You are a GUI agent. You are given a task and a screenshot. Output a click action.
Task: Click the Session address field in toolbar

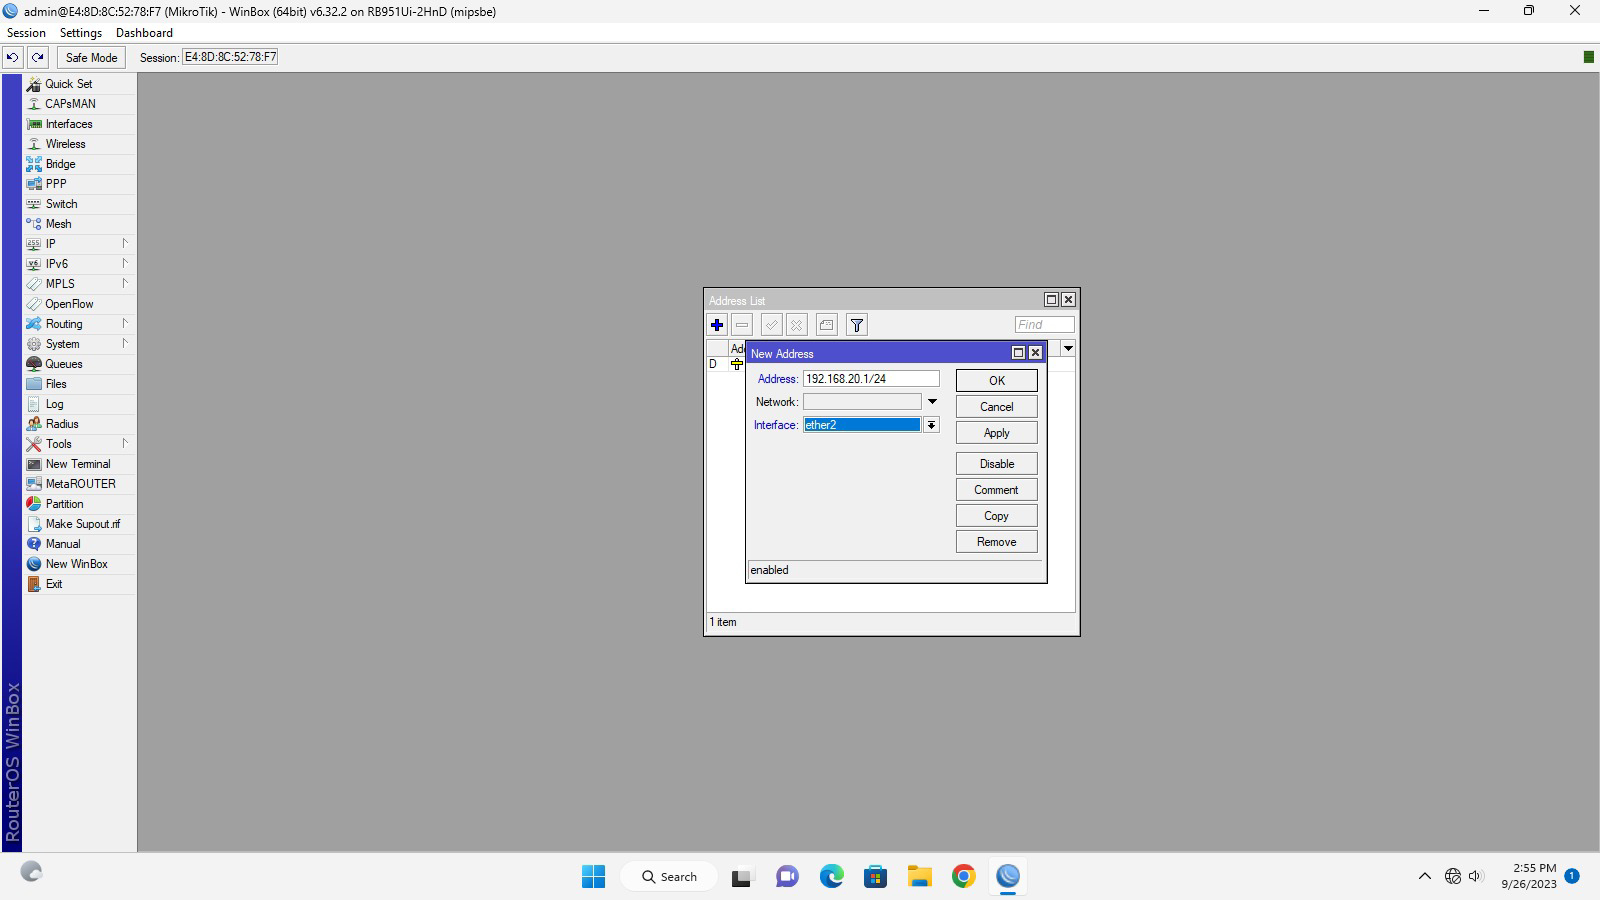click(230, 57)
